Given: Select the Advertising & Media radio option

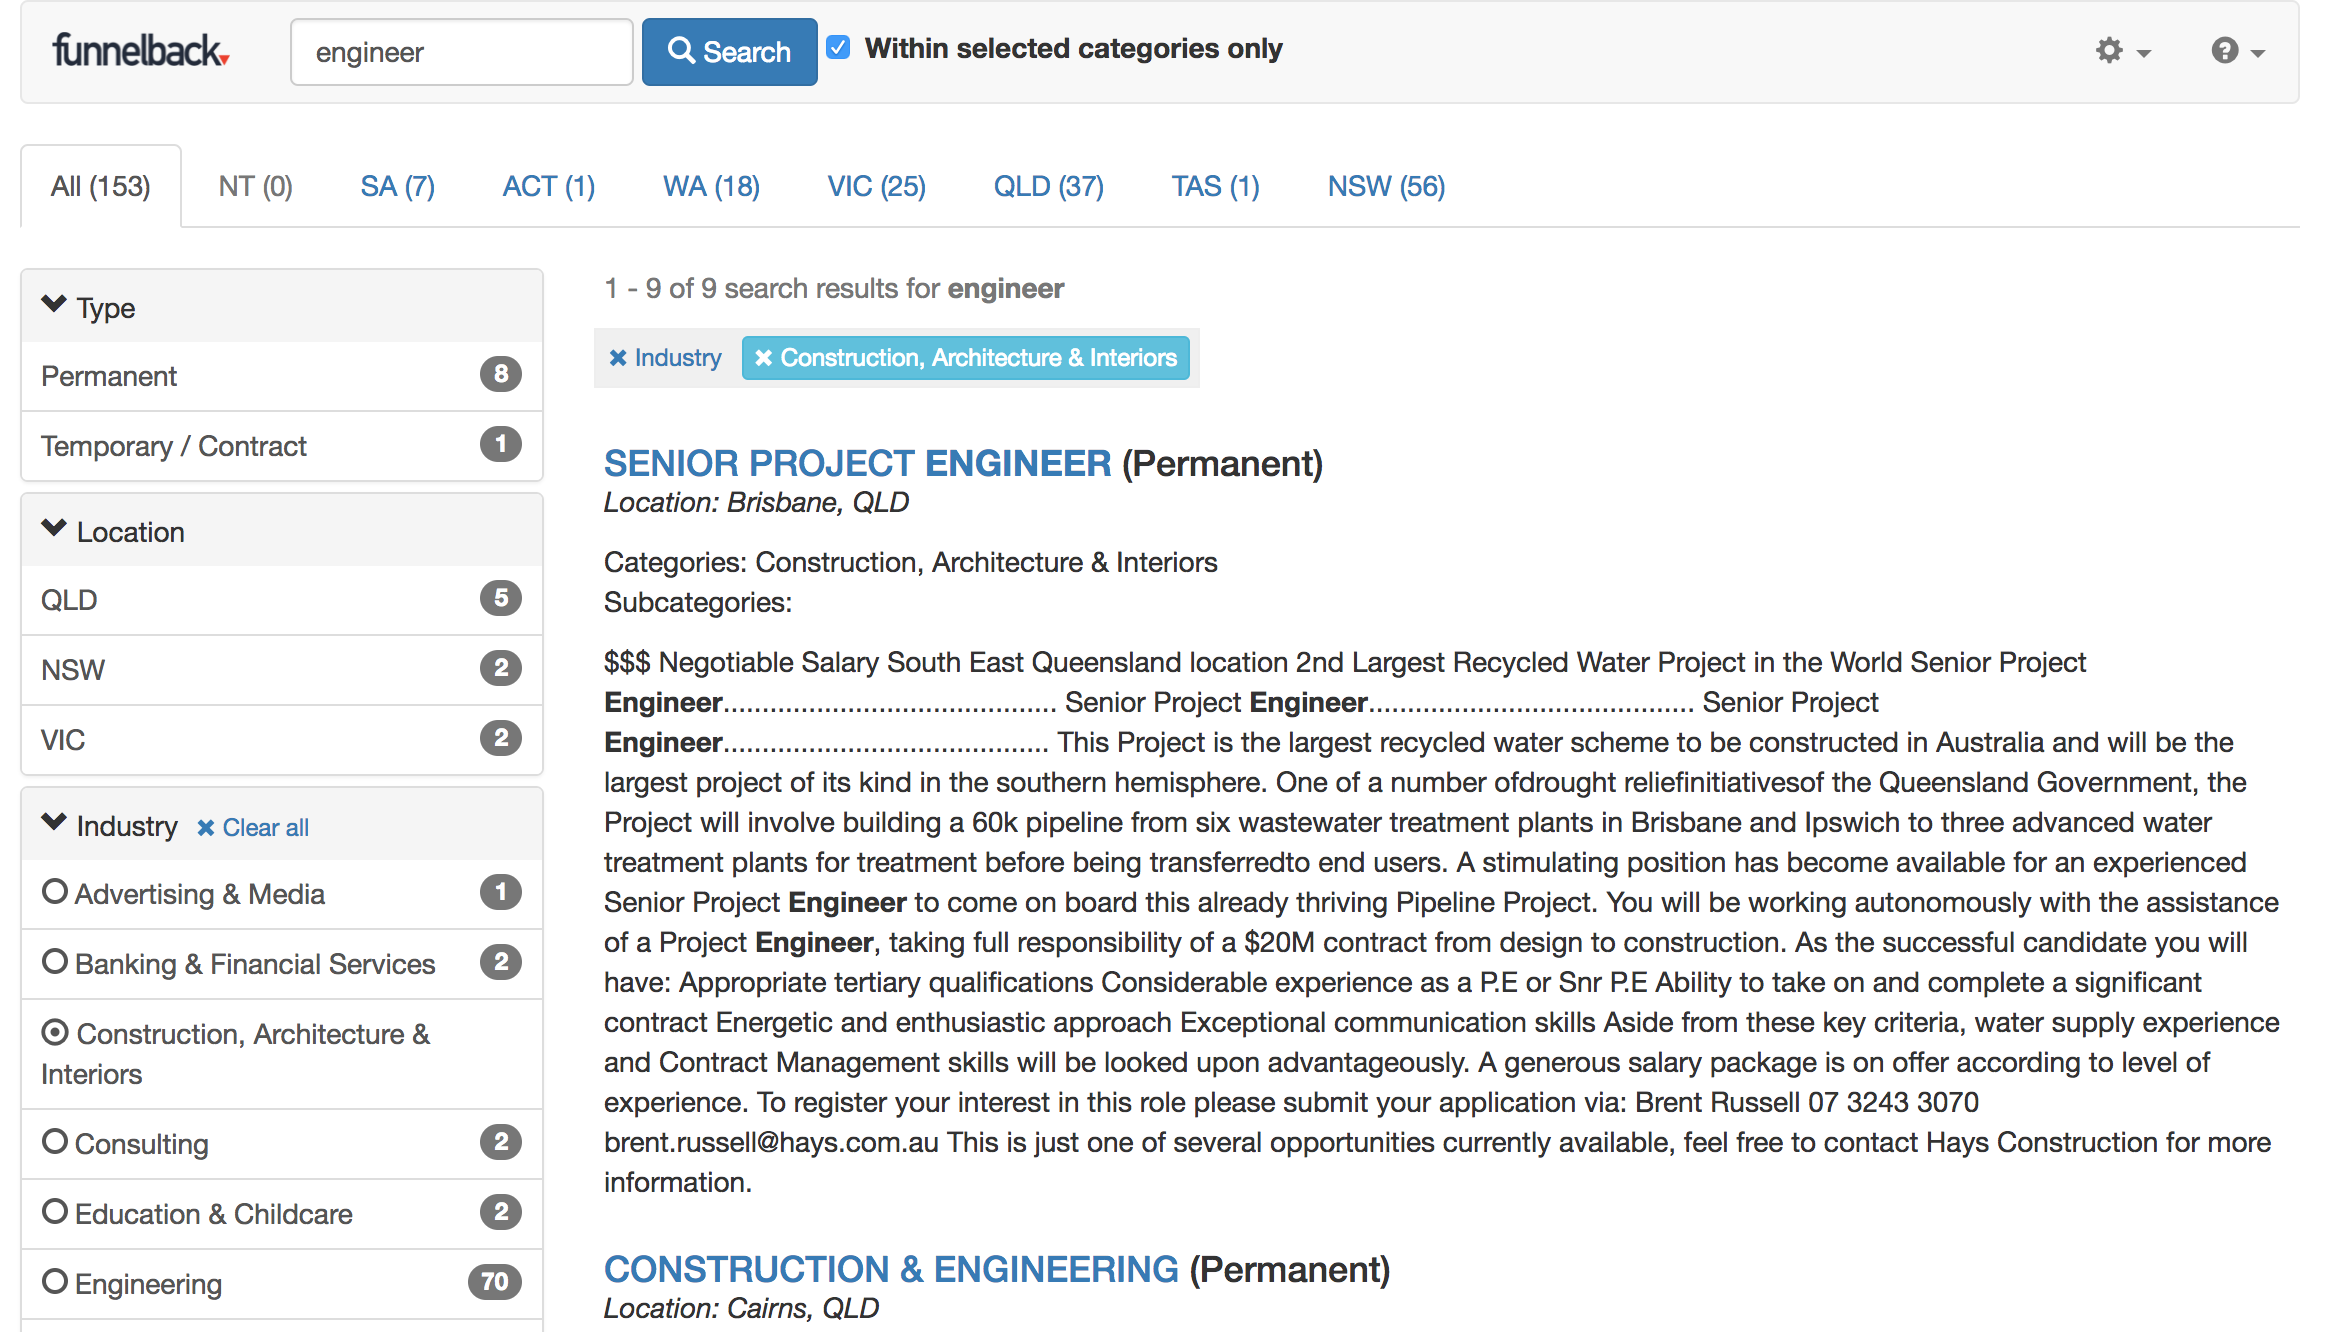Looking at the screenshot, I should click(55, 892).
